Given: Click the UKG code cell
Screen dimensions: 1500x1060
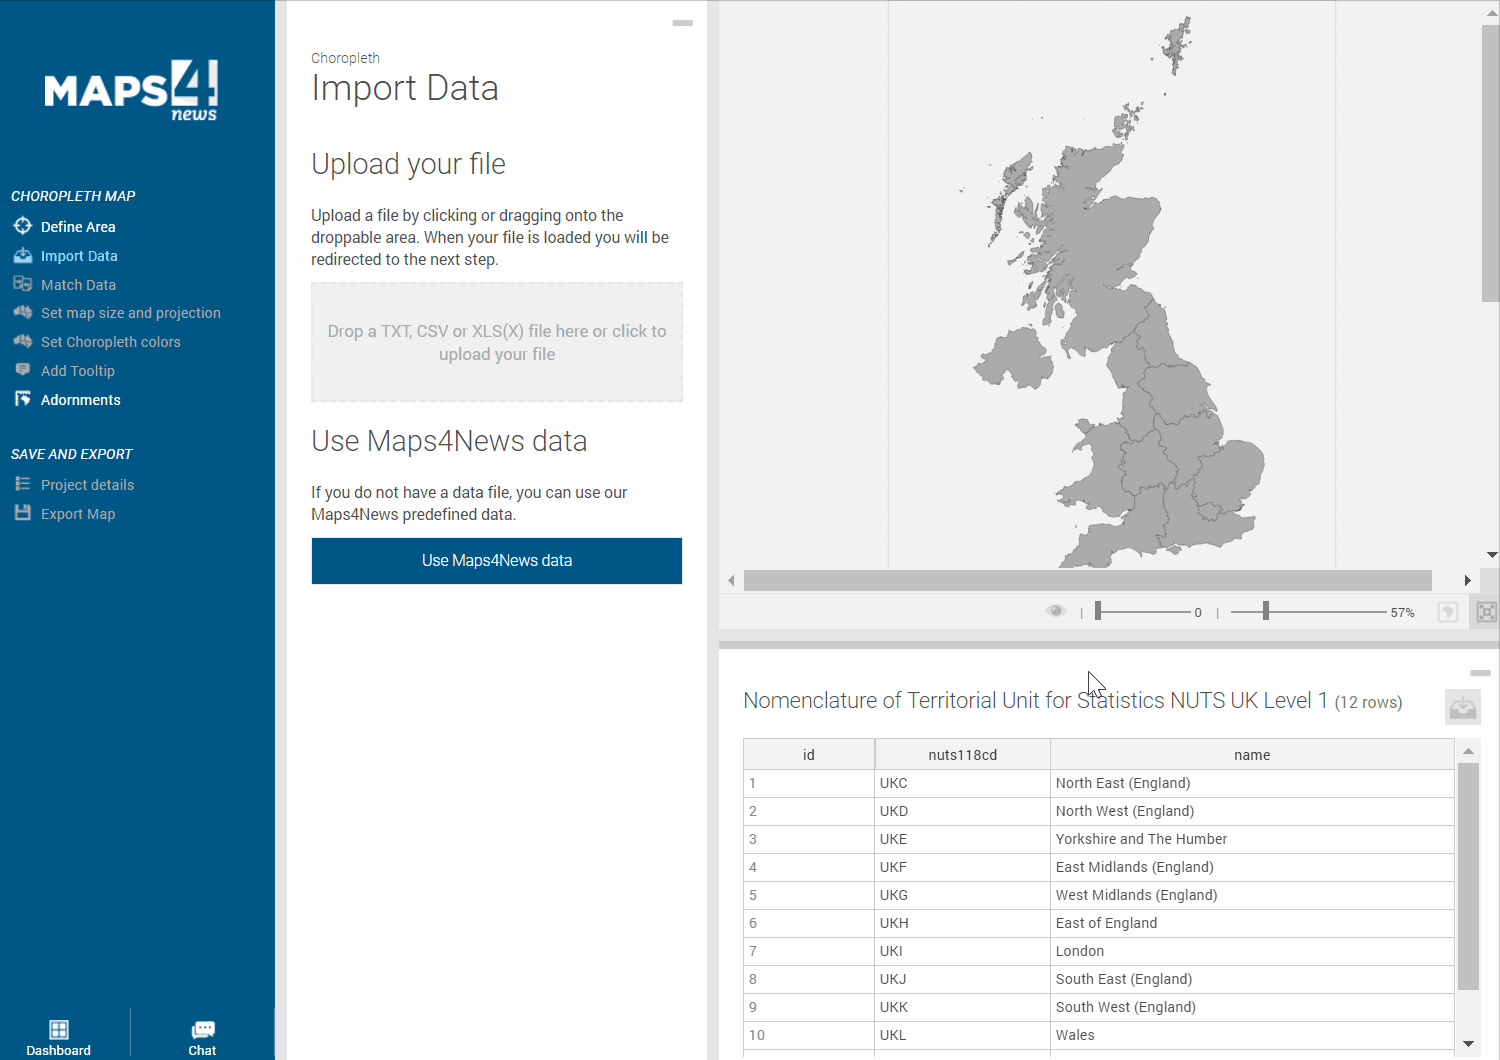Looking at the screenshot, I should pos(963,895).
